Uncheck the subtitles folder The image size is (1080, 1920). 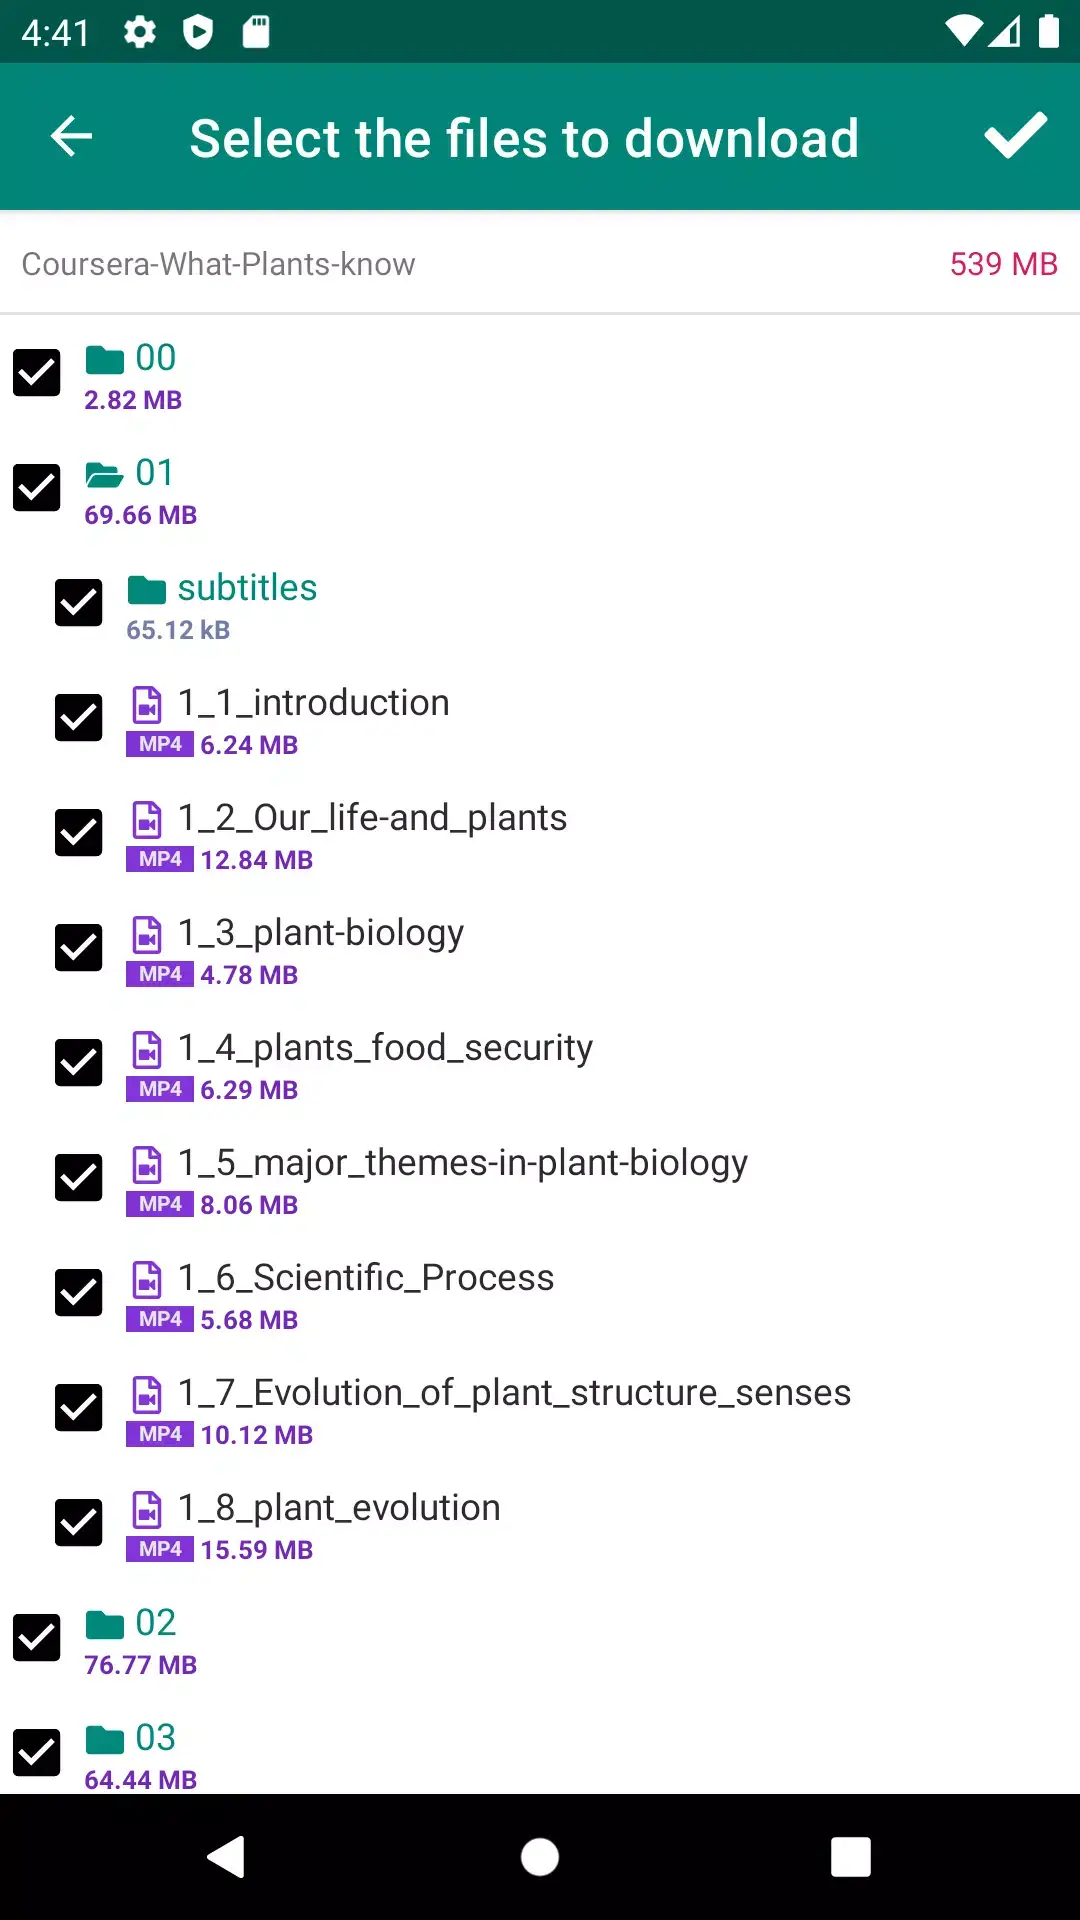tap(79, 603)
